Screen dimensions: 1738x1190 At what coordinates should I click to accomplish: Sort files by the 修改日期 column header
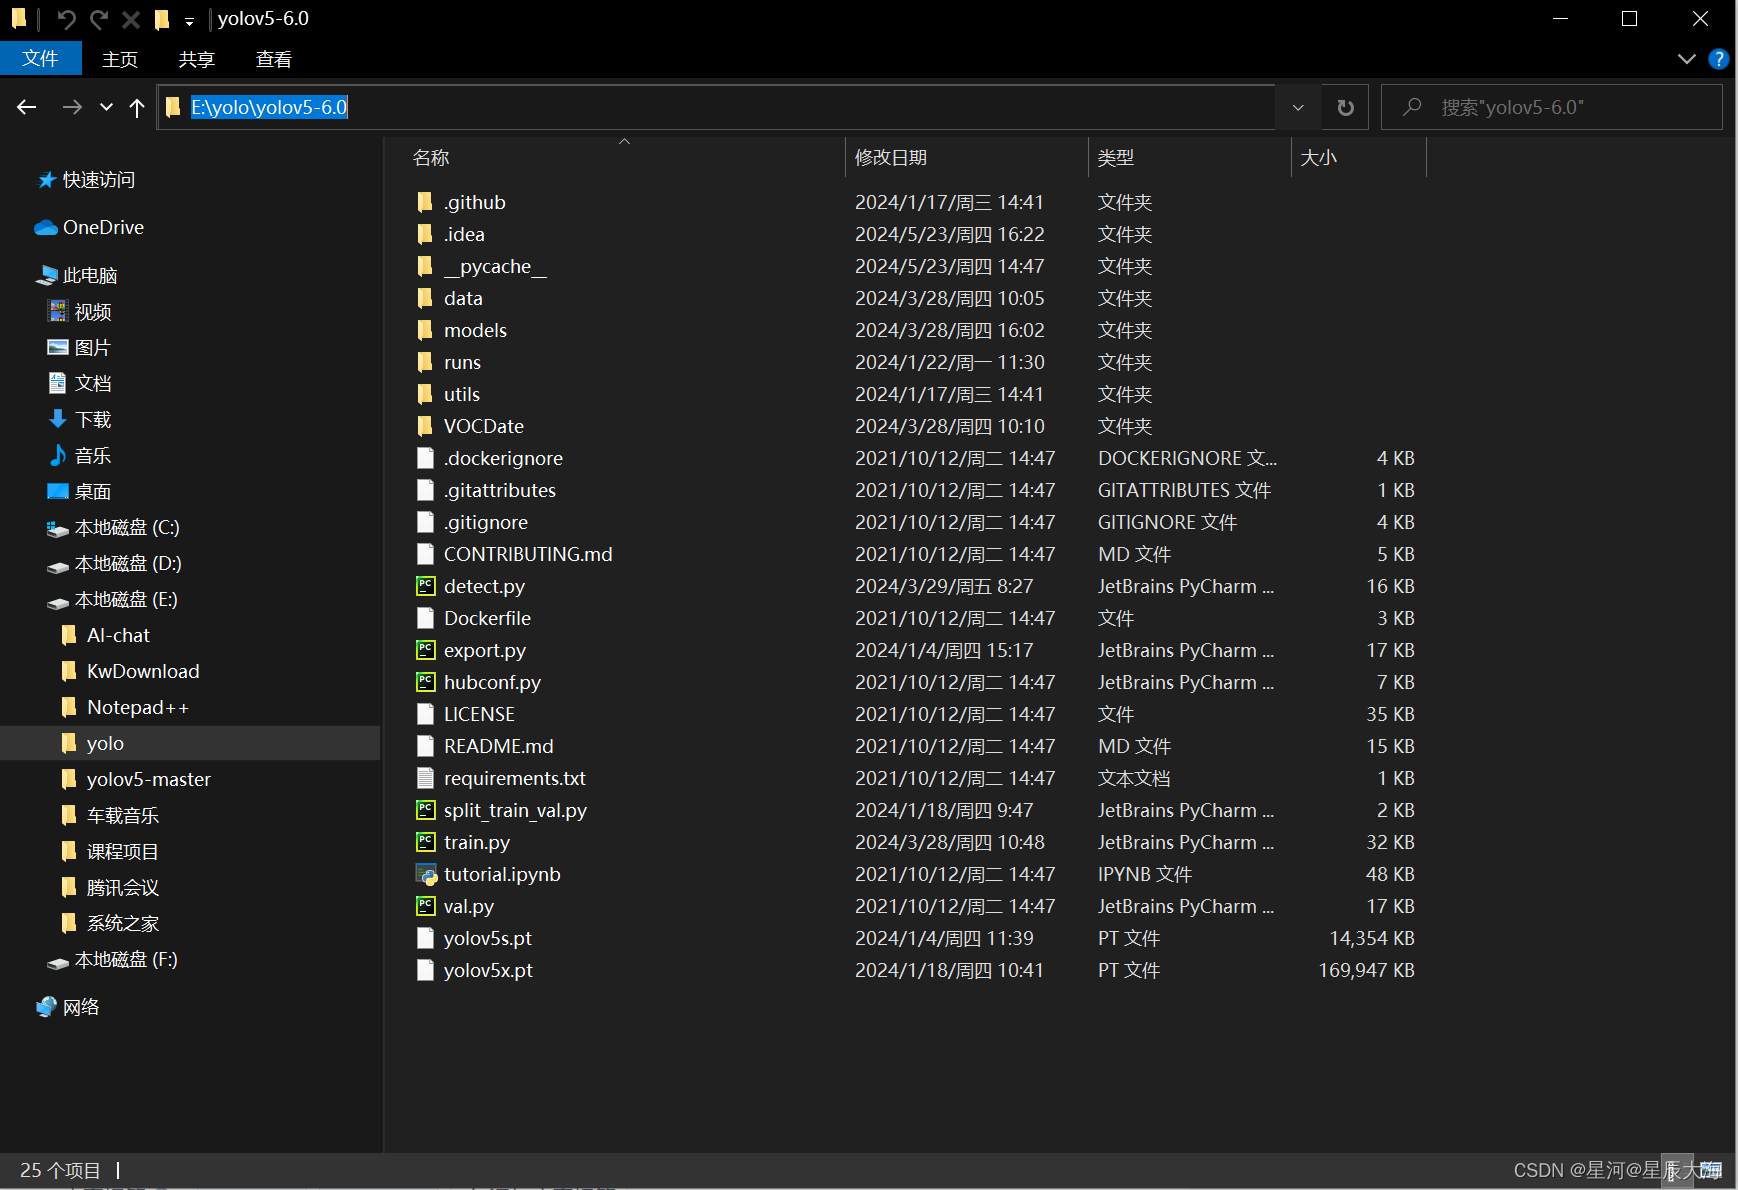891,158
